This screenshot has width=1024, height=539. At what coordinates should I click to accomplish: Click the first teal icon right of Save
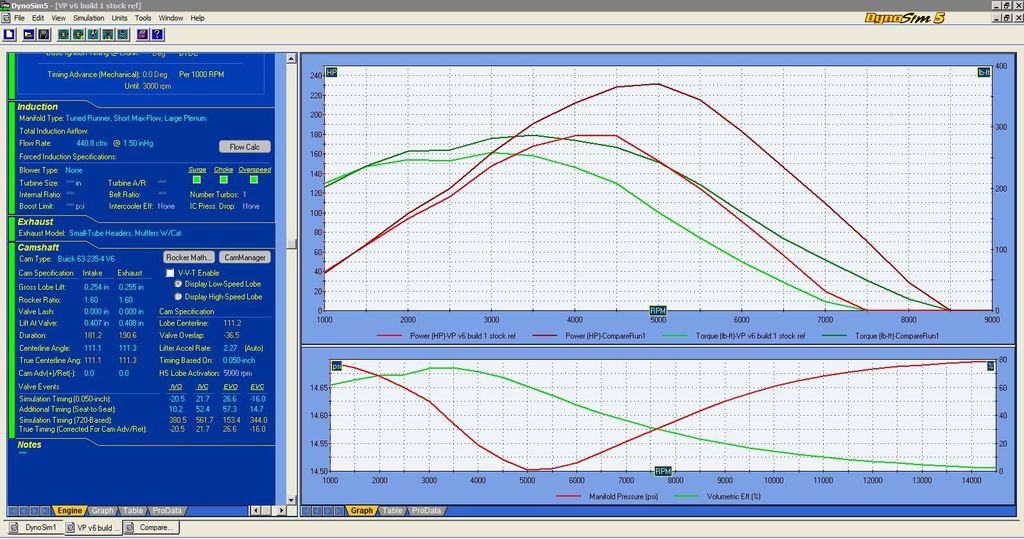63,34
